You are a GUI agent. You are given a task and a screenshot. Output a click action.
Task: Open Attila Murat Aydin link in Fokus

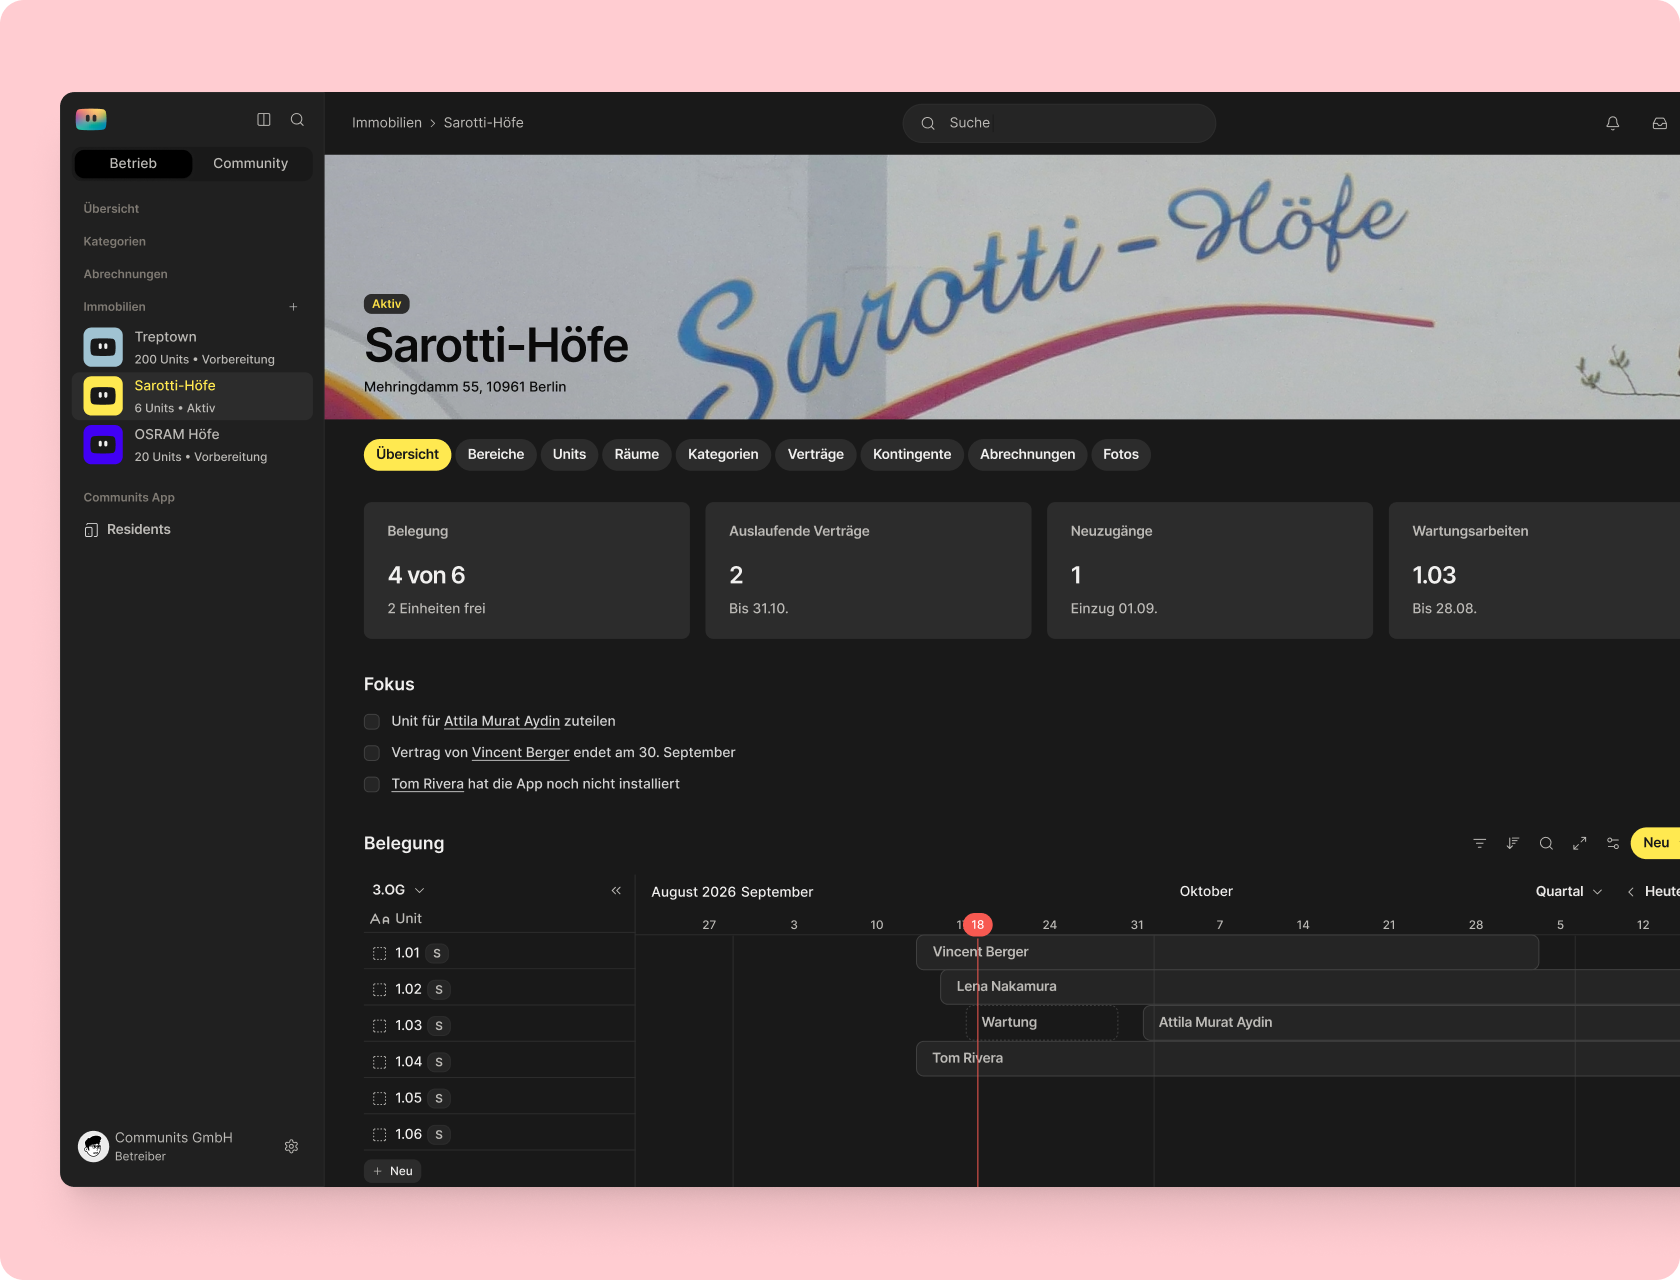point(502,721)
